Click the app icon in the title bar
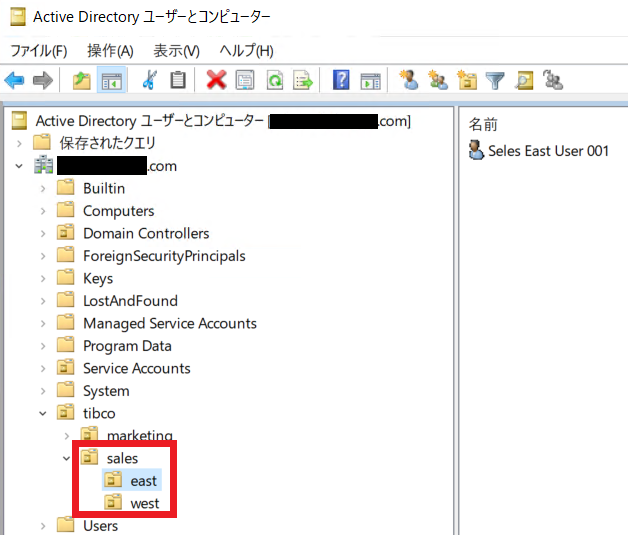This screenshot has width=628, height=535. point(18,17)
